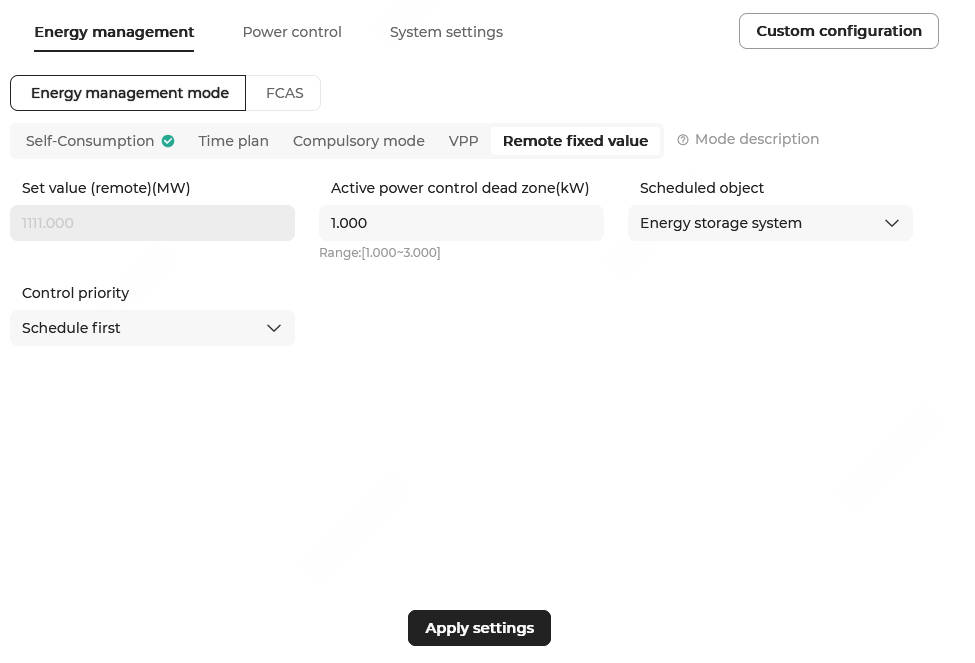Click the Custom configuration button
975x663 pixels.
pyautogui.click(x=838, y=31)
